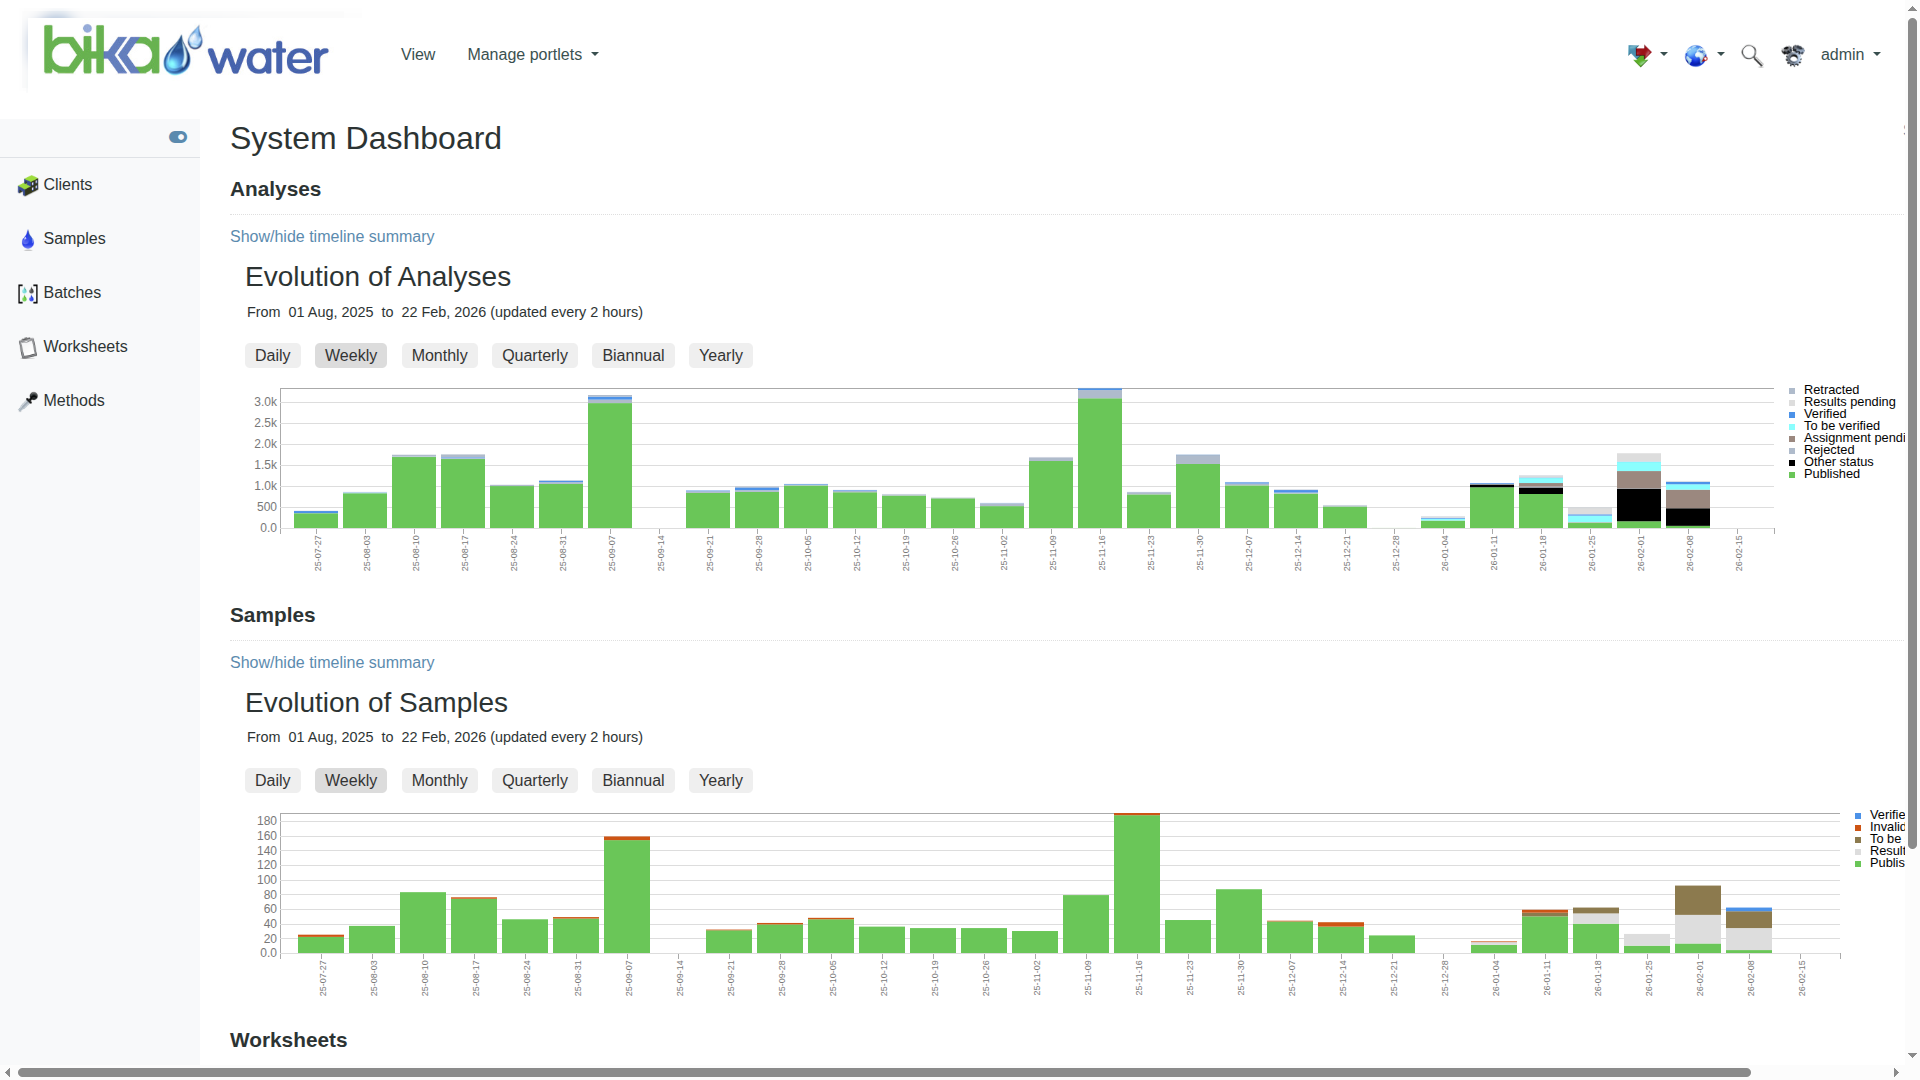Expand the dropdown arrow beside globe icon
Screen dimensions: 1920x1080
[x=1721, y=54]
